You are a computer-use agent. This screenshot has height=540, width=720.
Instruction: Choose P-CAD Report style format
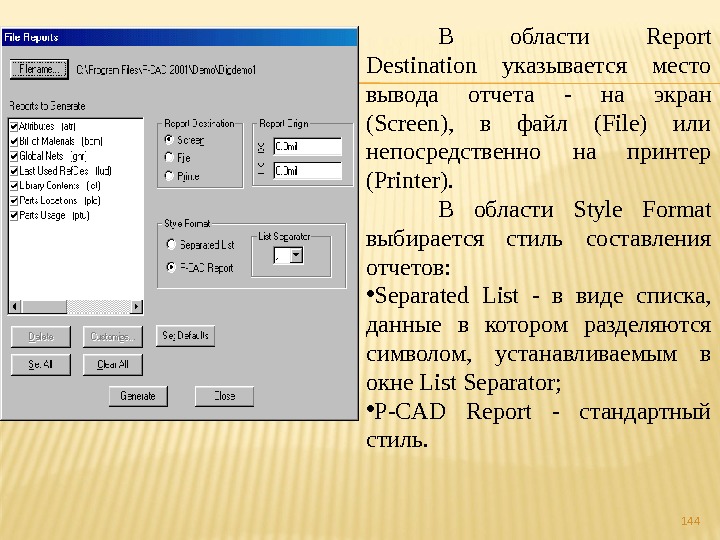(x=171, y=267)
